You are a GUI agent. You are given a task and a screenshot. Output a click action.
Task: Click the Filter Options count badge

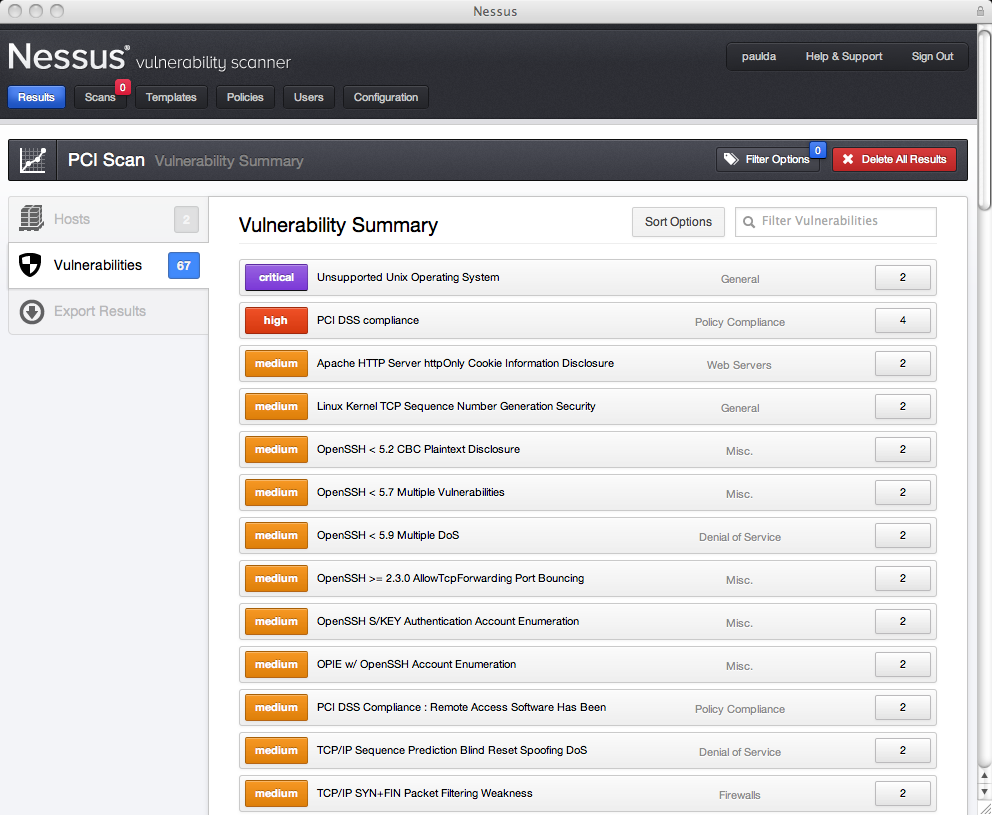point(817,150)
